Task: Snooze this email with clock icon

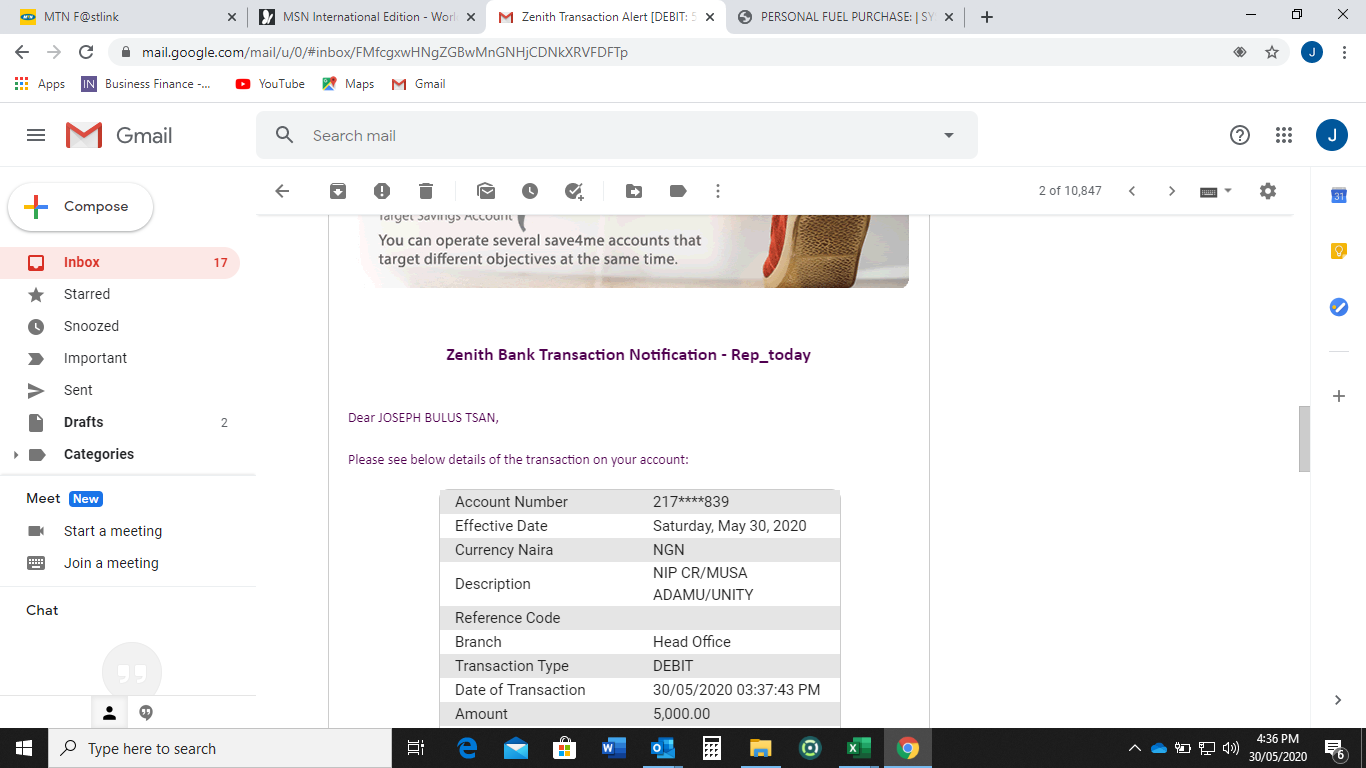Action: click(x=530, y=191)
